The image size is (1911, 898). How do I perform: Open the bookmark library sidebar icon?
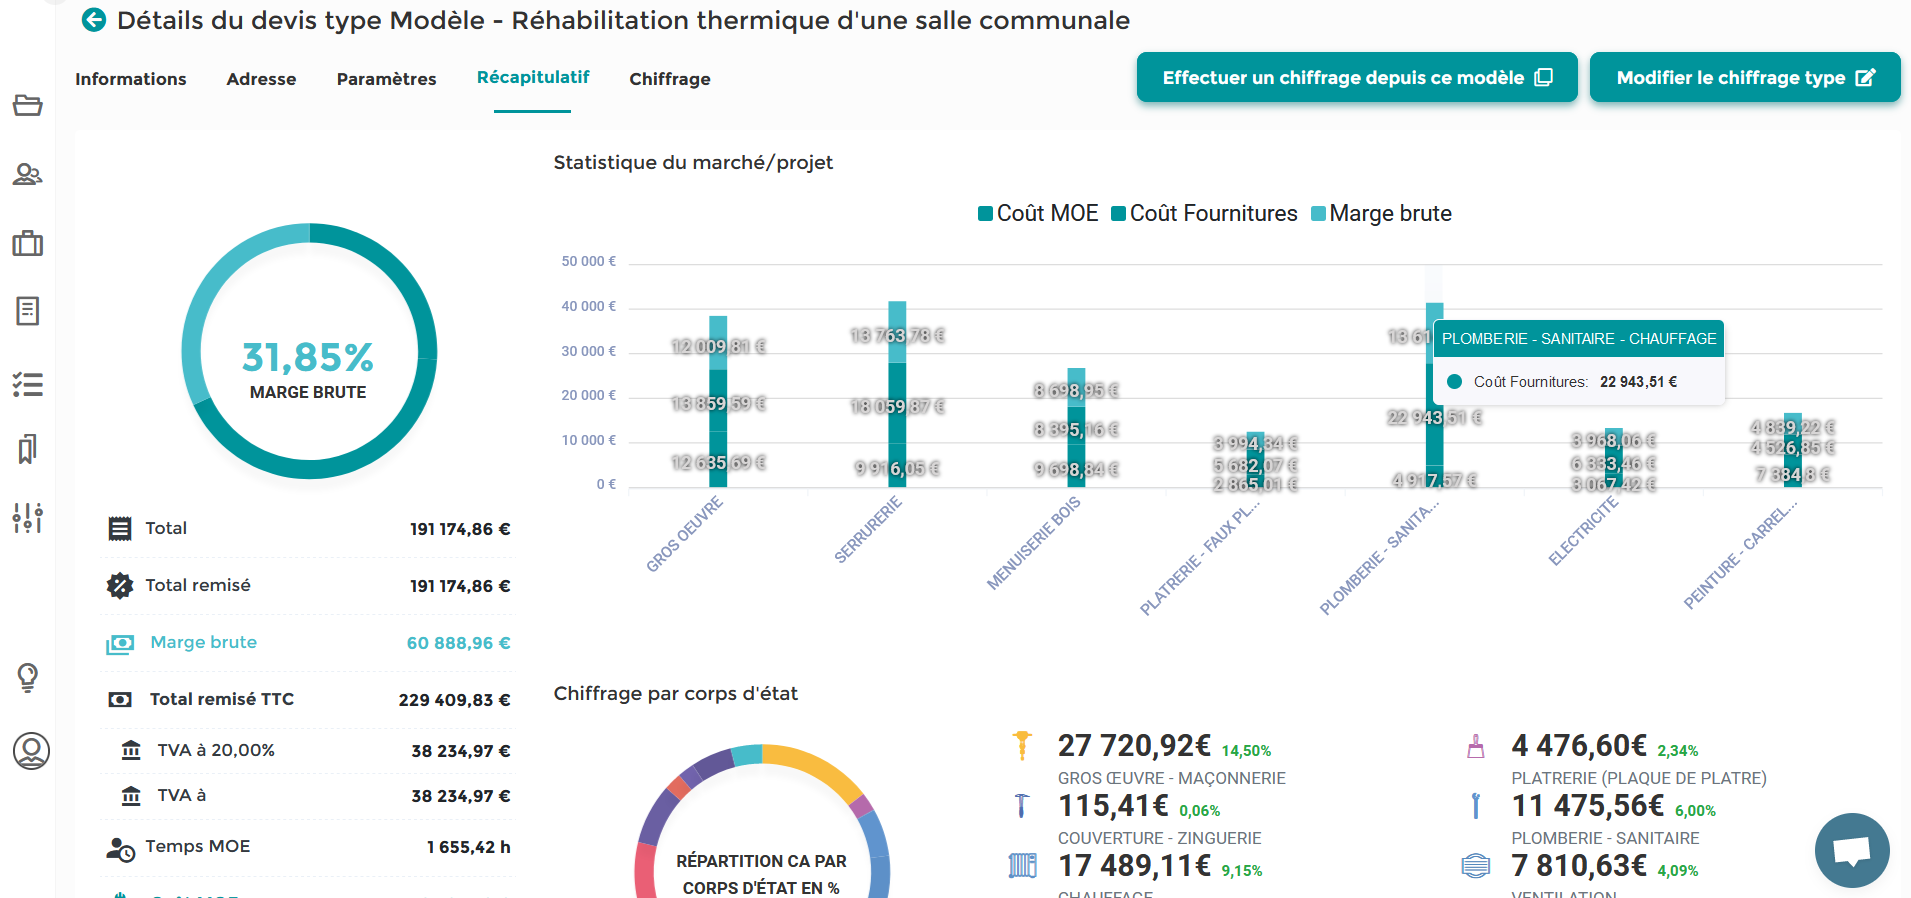click(x=28, y=449)
